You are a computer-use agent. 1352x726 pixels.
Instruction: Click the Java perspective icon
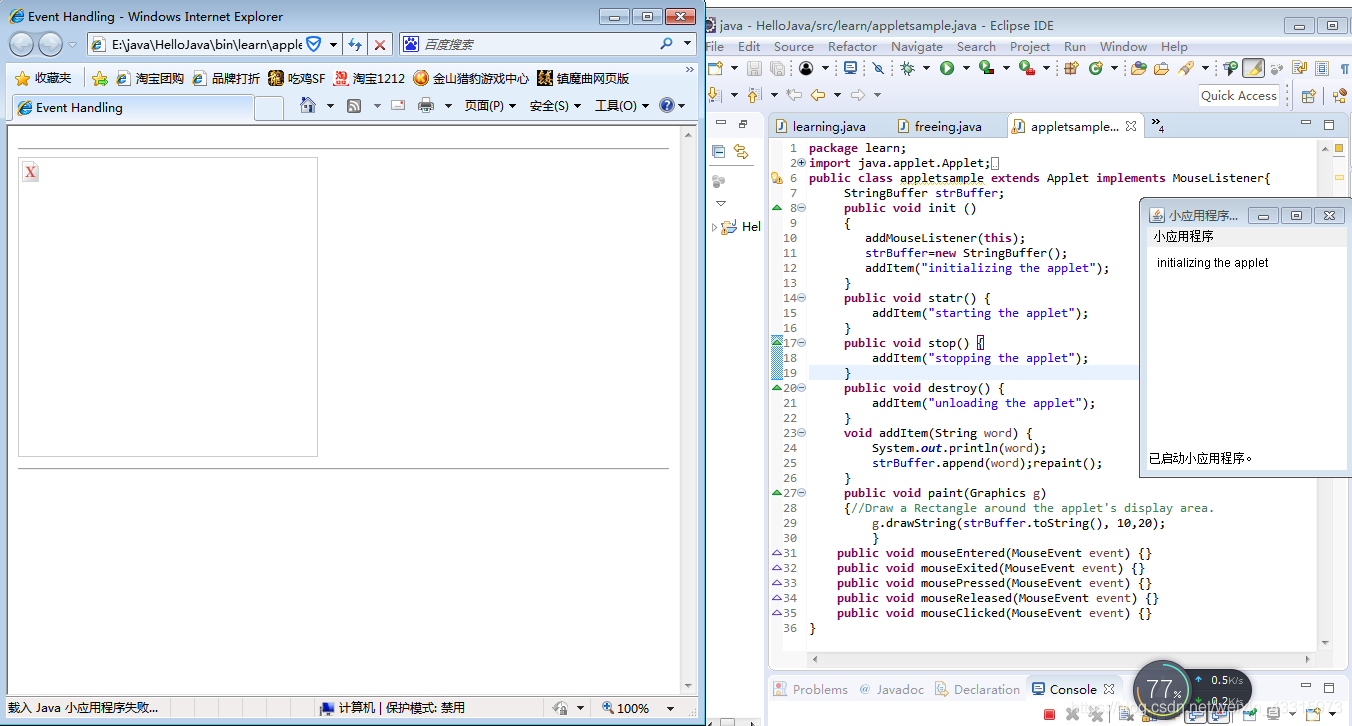click(1341, 96)
